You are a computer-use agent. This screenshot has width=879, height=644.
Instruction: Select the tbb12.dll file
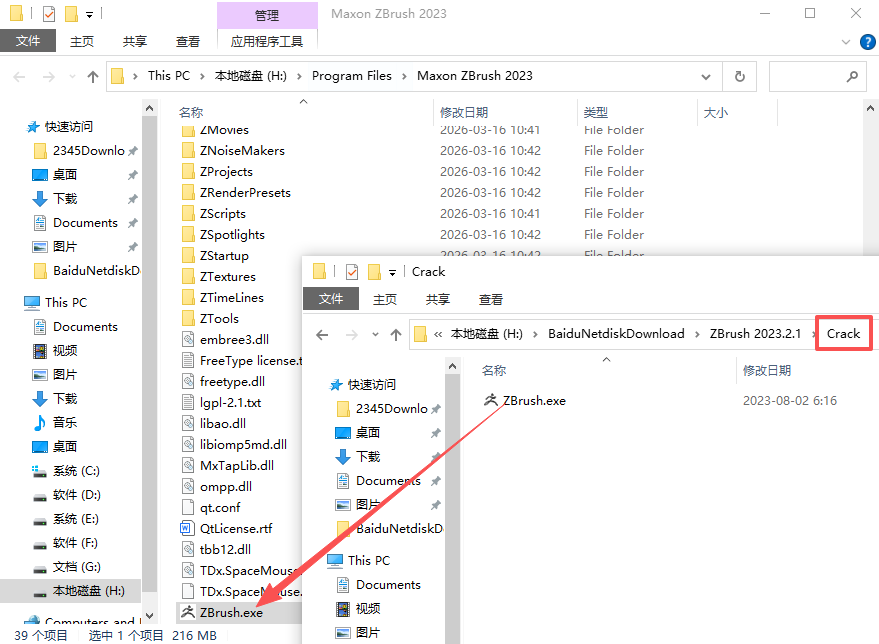(x=225, y=550)
